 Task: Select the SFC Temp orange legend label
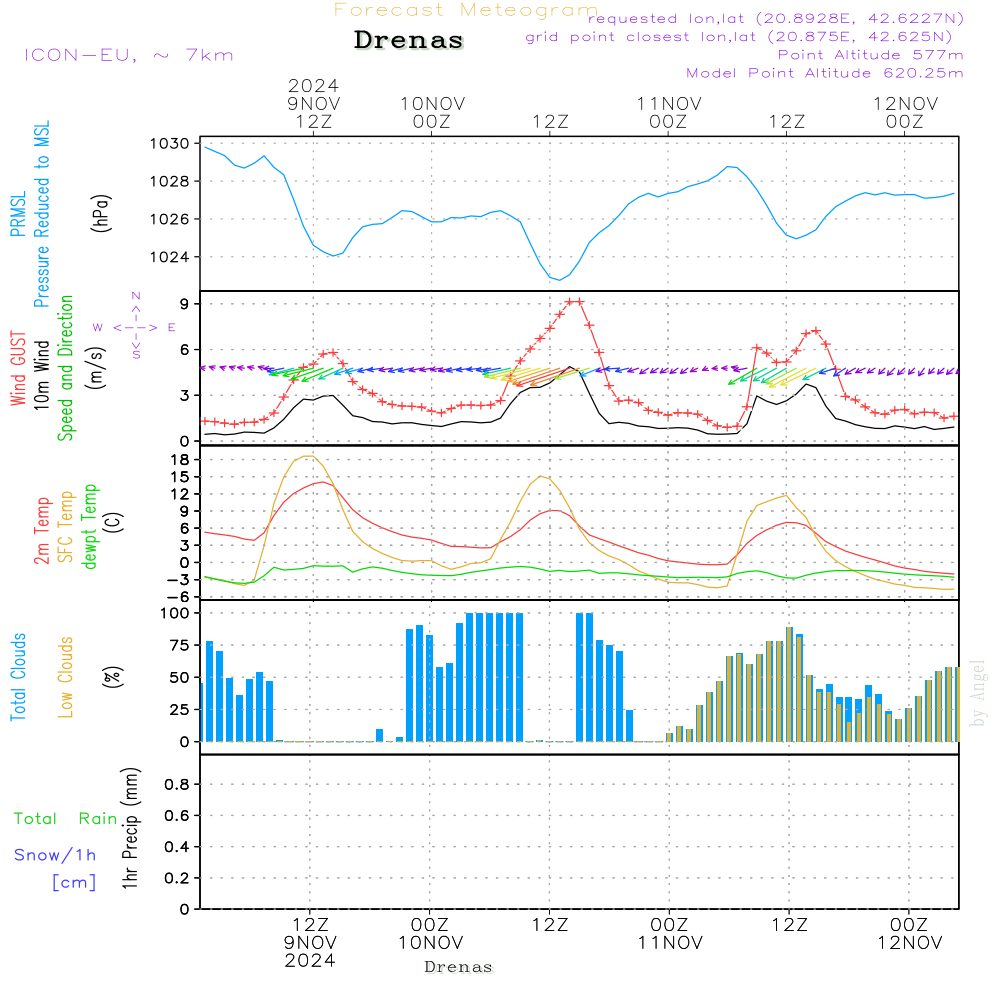[67, 526]
